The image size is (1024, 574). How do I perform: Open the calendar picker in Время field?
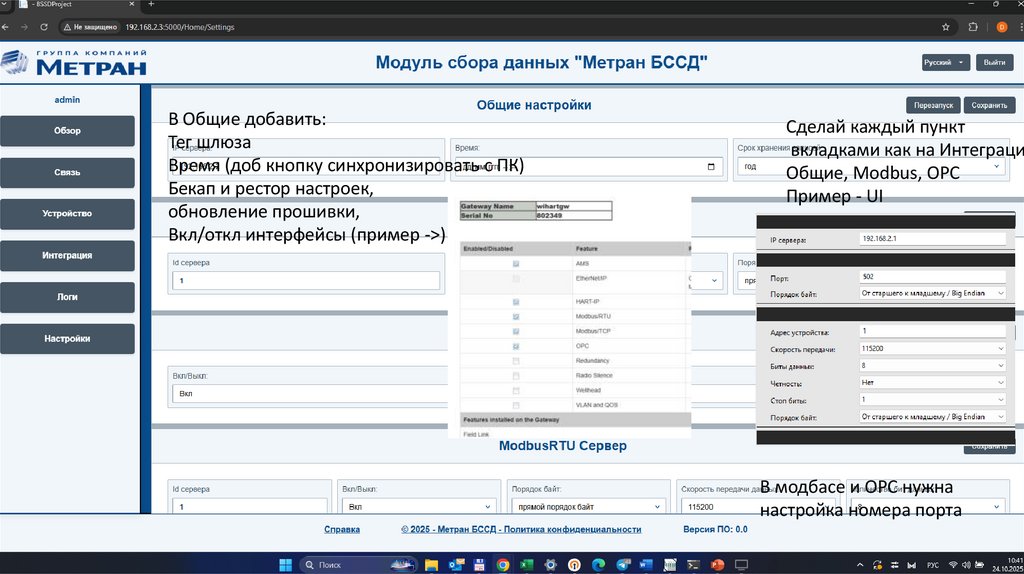point(711,167)
